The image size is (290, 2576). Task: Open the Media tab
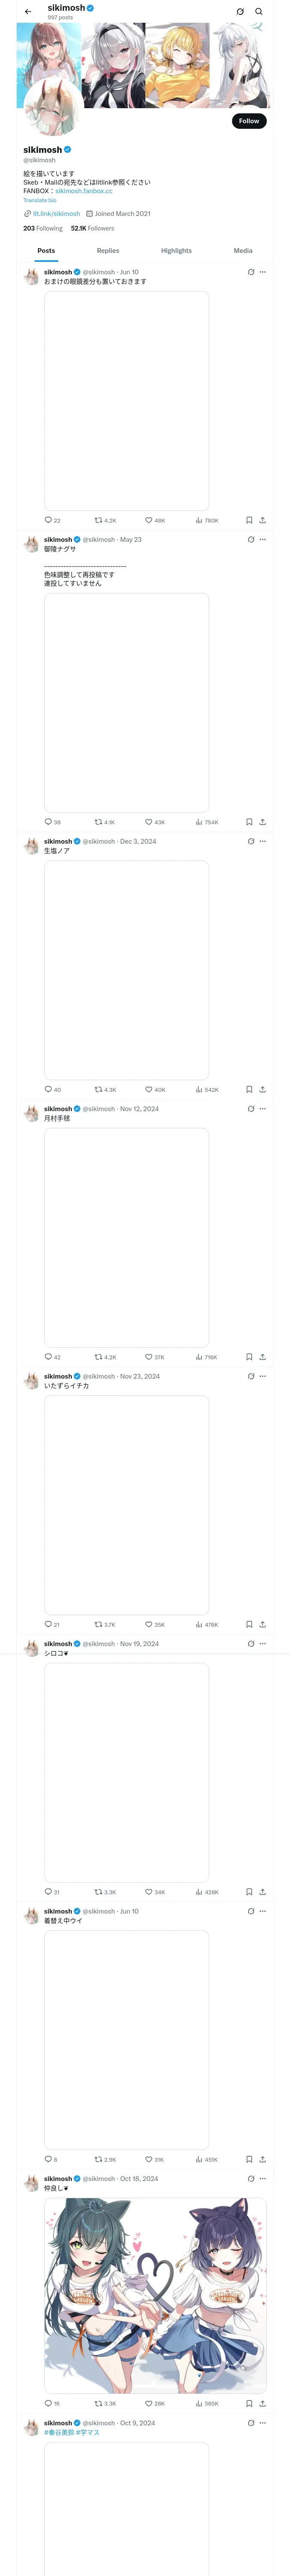243,251
